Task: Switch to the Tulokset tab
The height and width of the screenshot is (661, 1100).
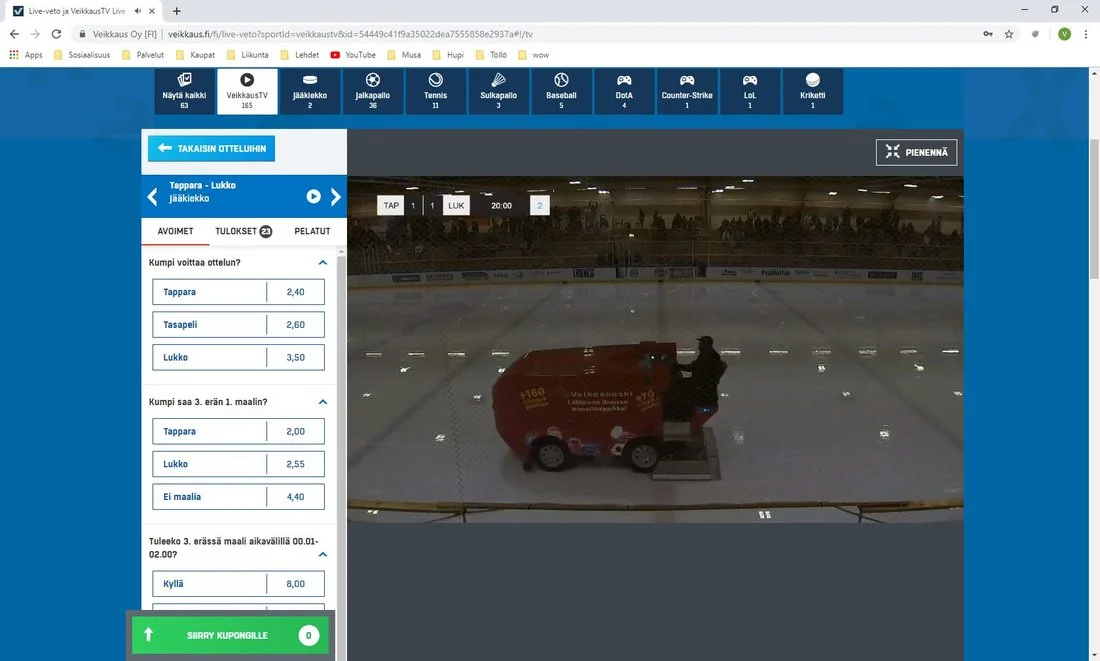Action: tap(243, 231)
